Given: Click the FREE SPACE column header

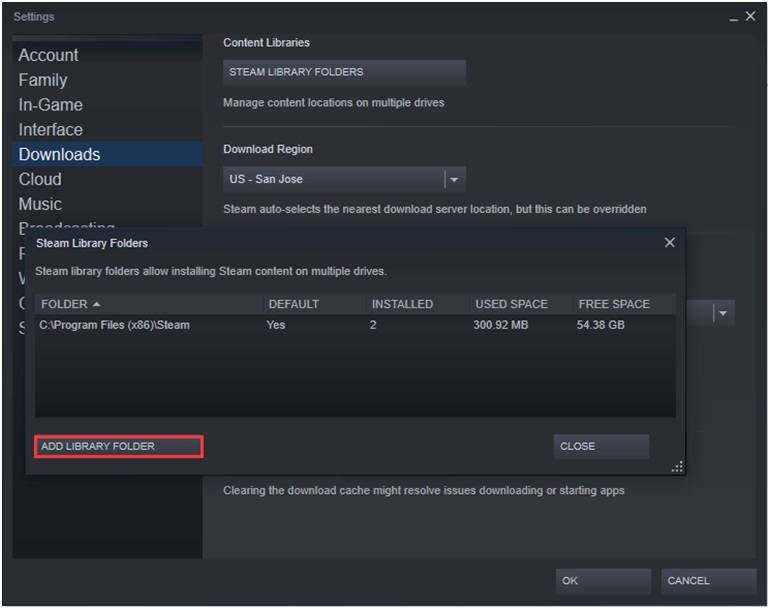Looking at the screenshot, I should 625,304.
